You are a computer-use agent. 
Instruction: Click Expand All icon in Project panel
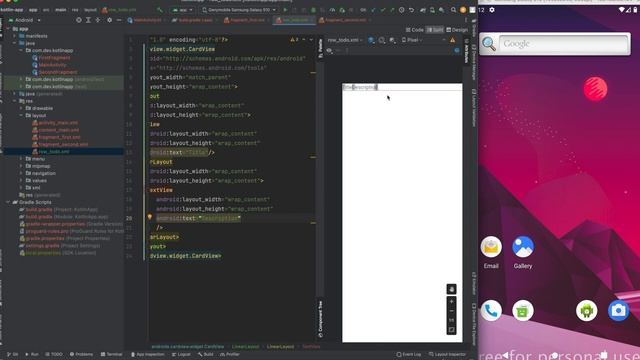[x=88, y=20]
